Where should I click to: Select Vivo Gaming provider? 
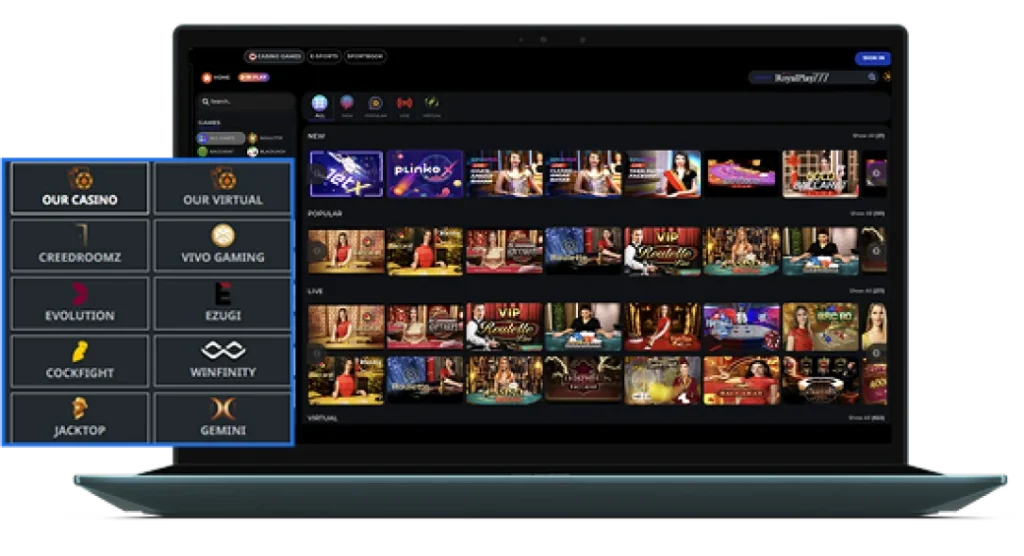tap(223, 246)
